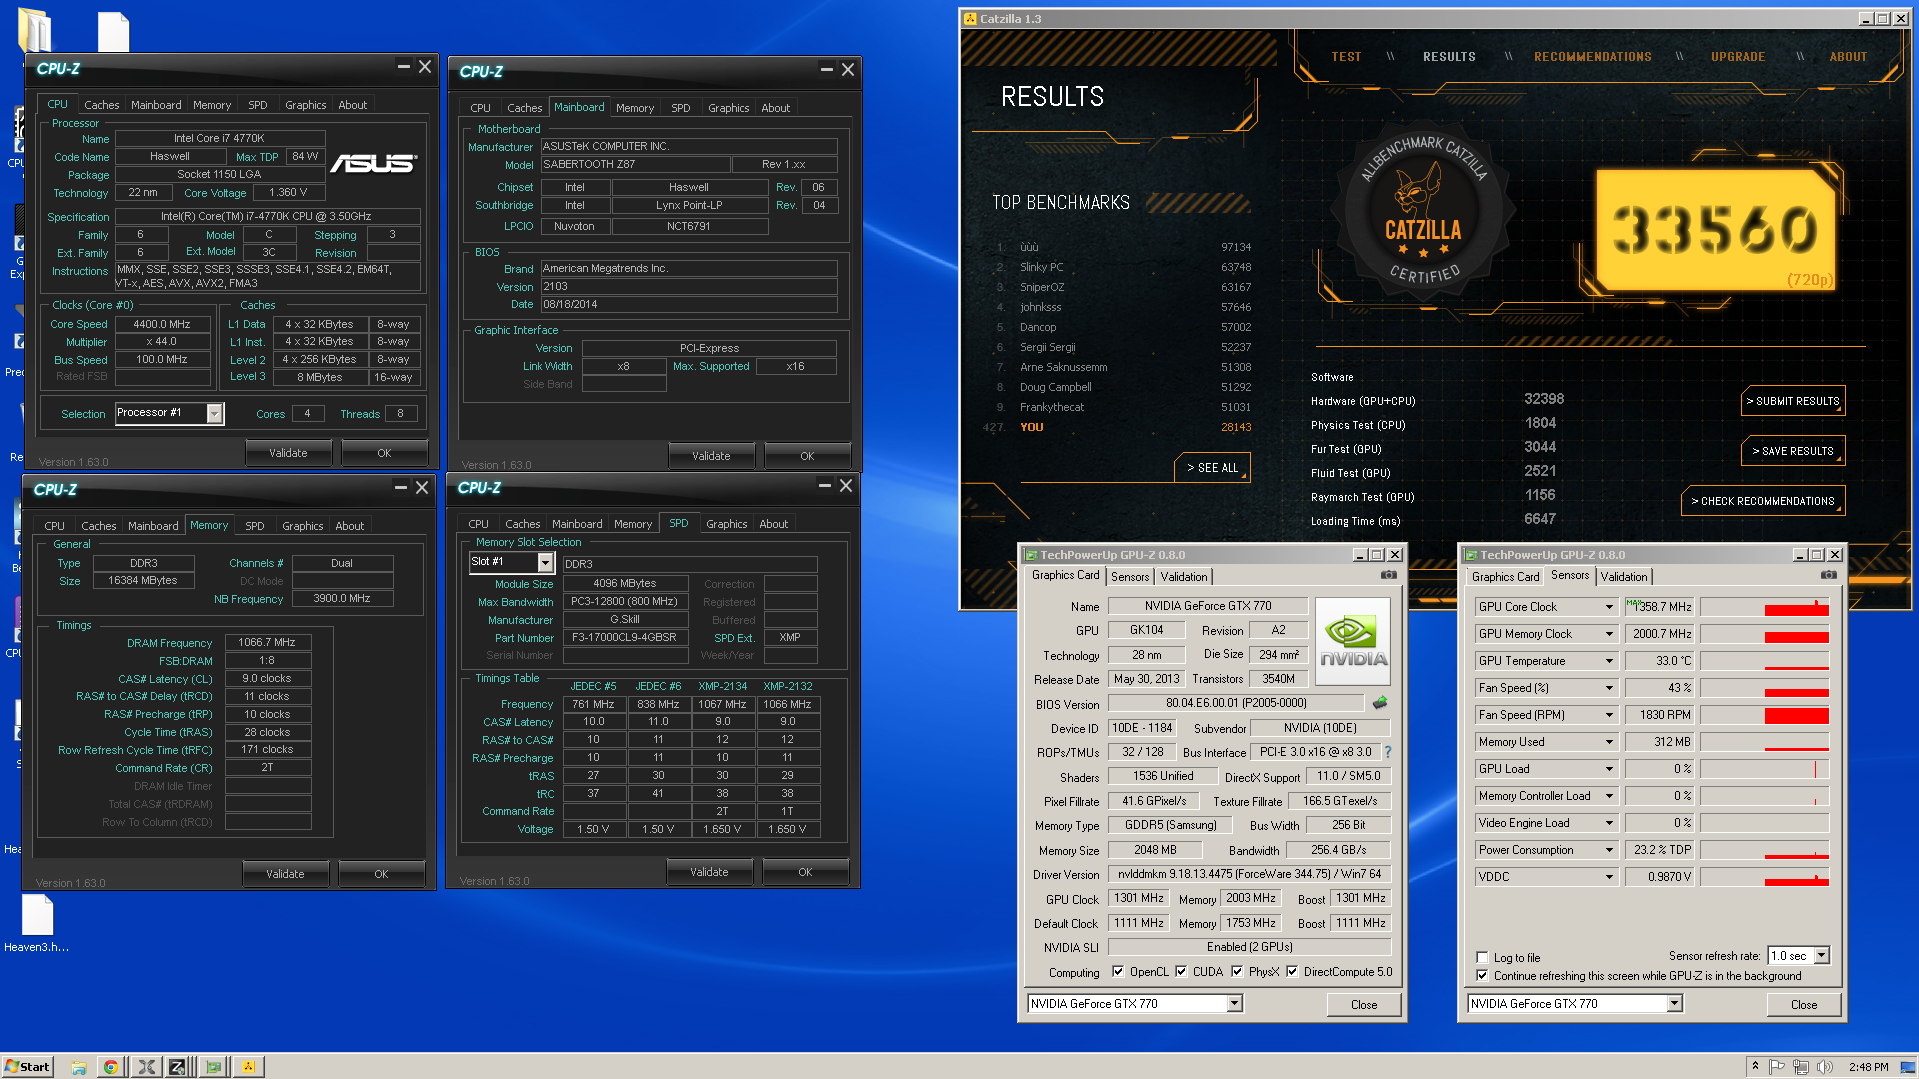Click the F3-17000CL9-4GBSR part number field
Image resolution: width=1919 pixels, height=1079 pixels.
(625, 638)
